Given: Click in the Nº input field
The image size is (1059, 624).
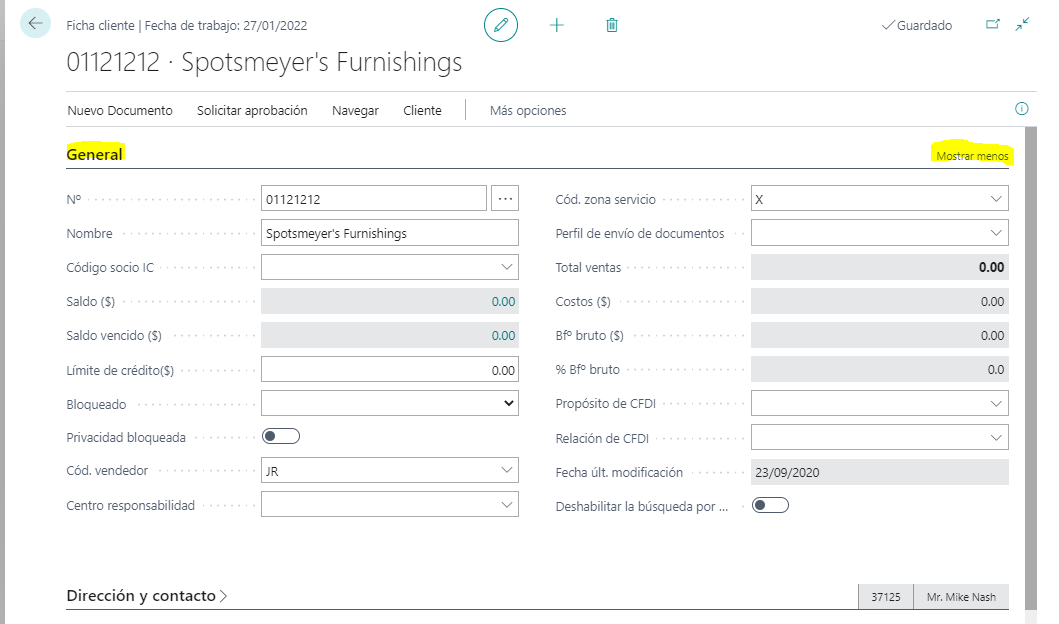Looking at the screenshot, I should (x=373, y=199).
